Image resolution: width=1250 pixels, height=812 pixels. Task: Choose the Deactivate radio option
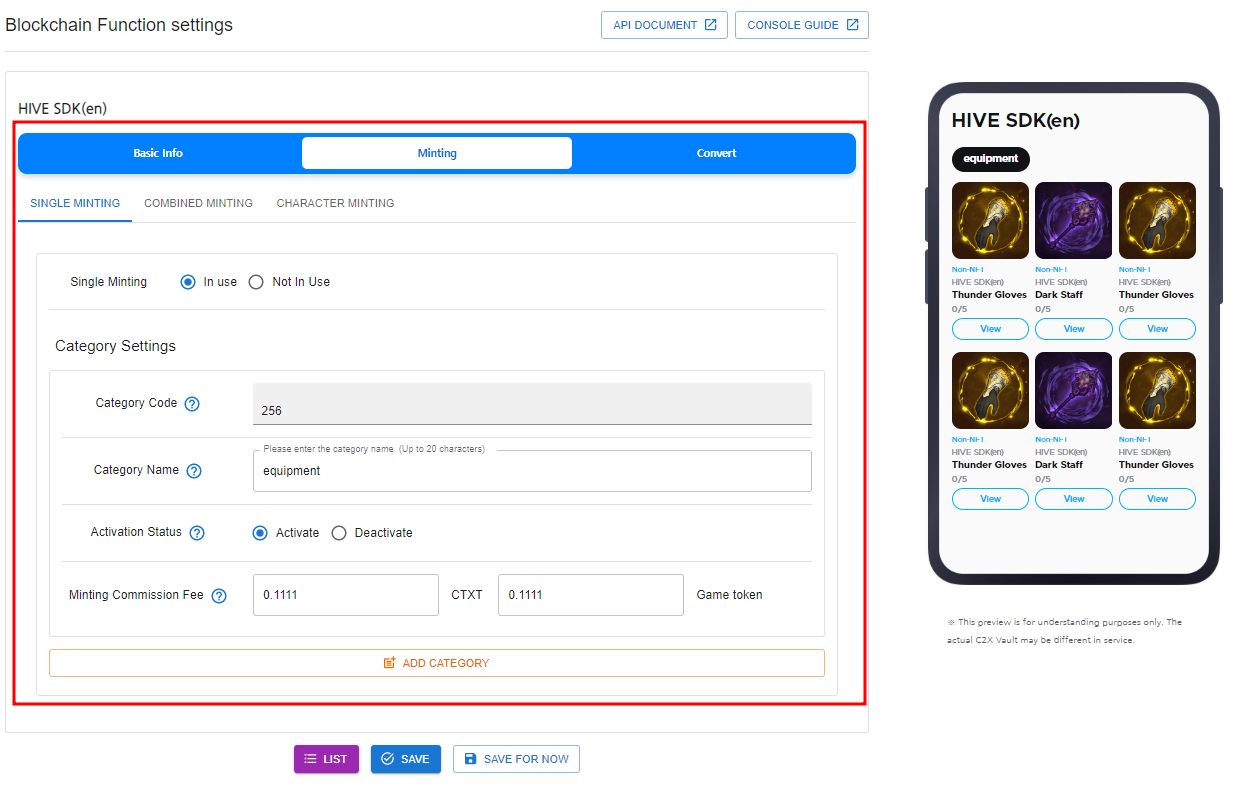pyautogui.click(x=339, y=533)
